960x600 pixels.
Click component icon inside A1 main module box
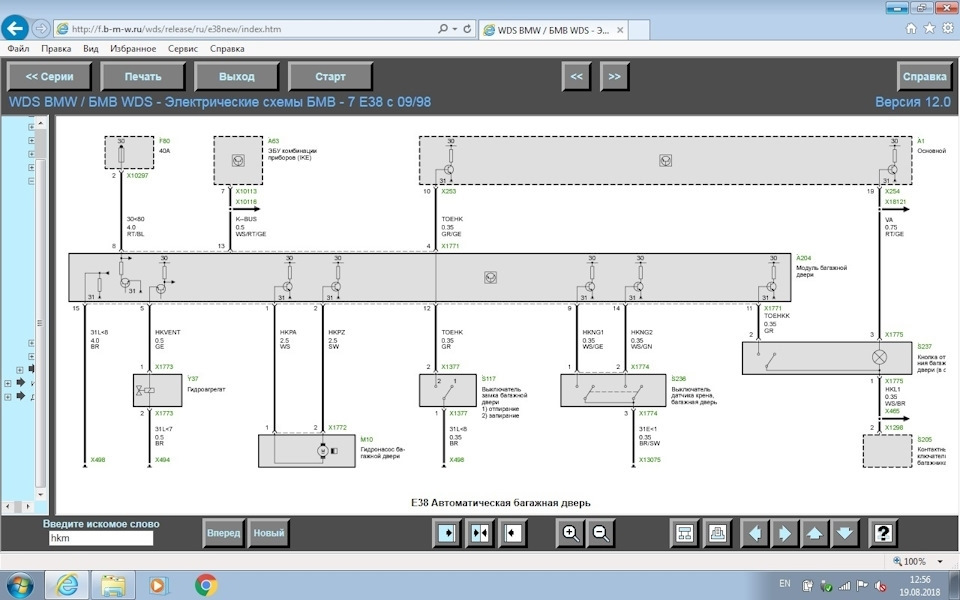[666, 160]
